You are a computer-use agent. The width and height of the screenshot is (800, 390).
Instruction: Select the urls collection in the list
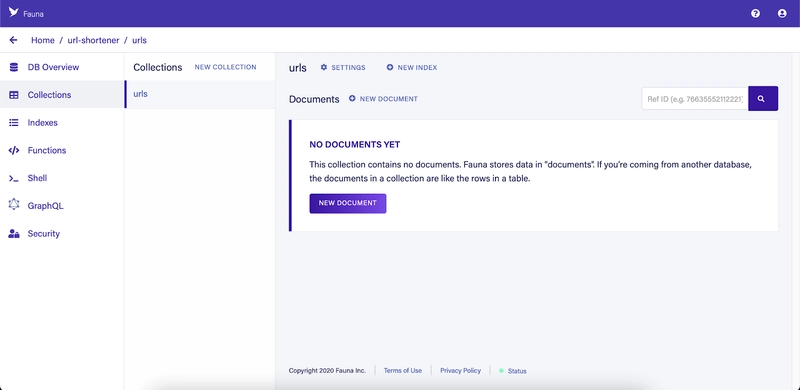coord(199,94)
